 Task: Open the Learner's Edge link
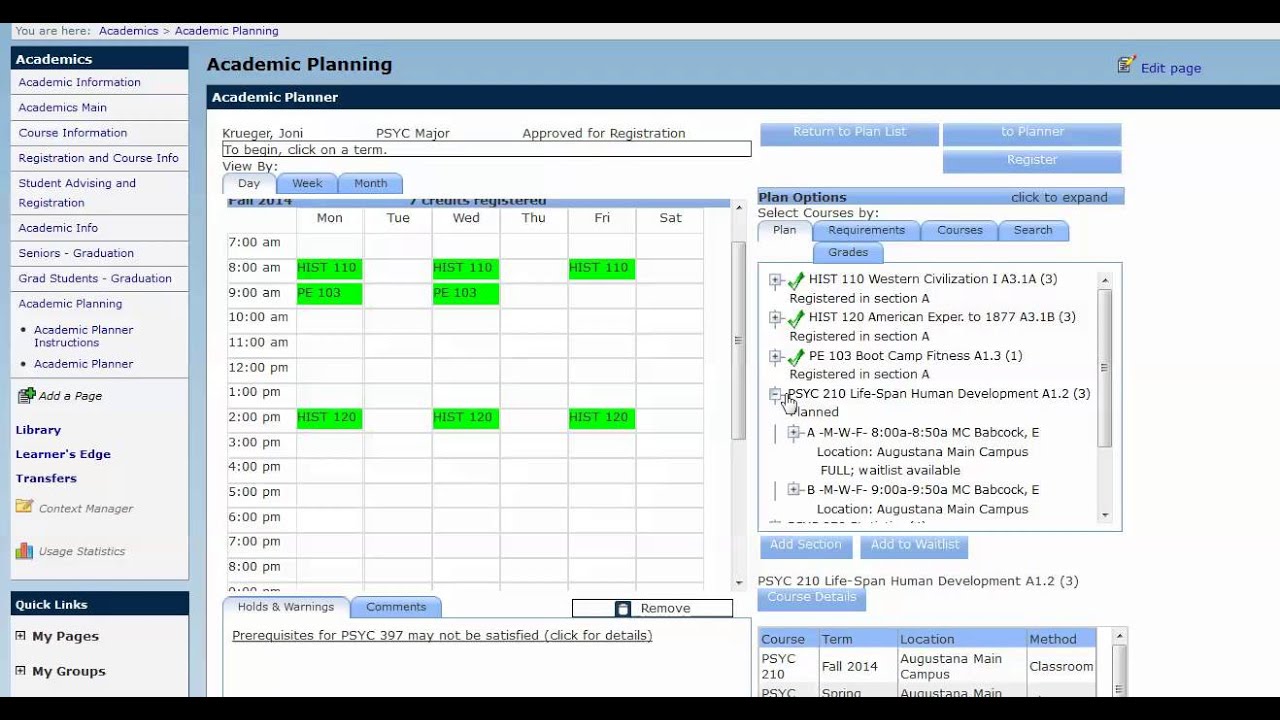coord(63,454)
